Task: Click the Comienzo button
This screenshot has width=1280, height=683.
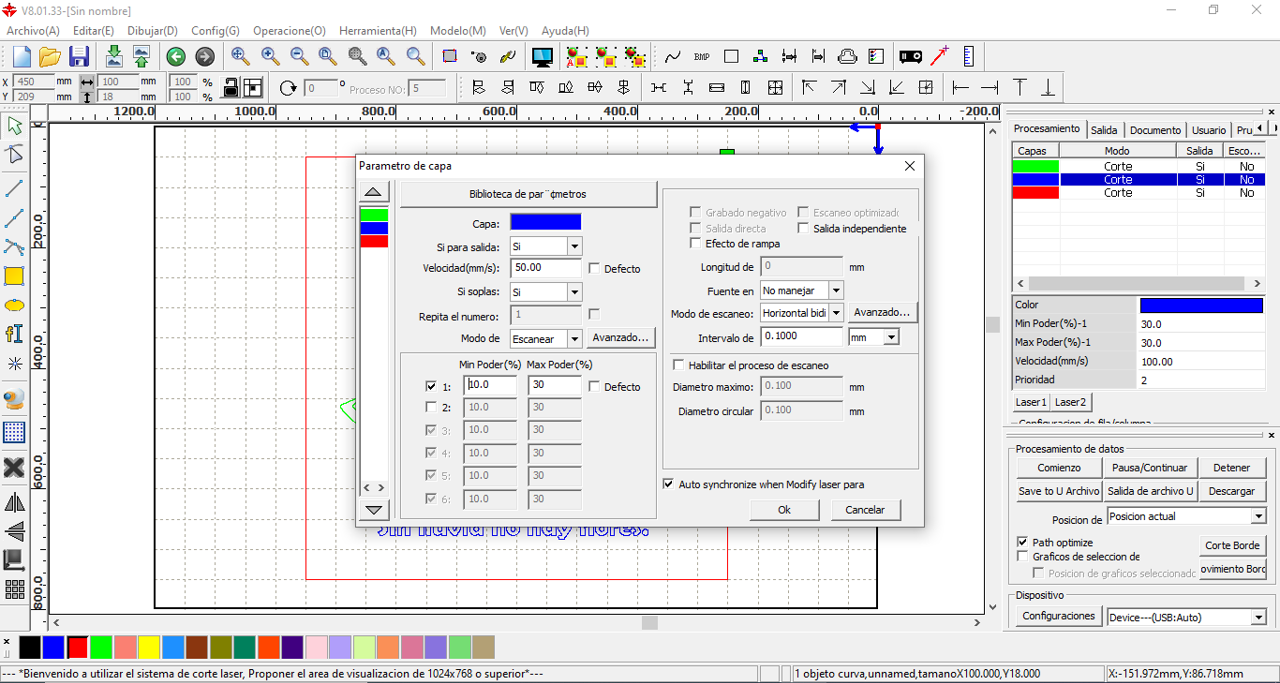Action: (x=1059, y=468)
